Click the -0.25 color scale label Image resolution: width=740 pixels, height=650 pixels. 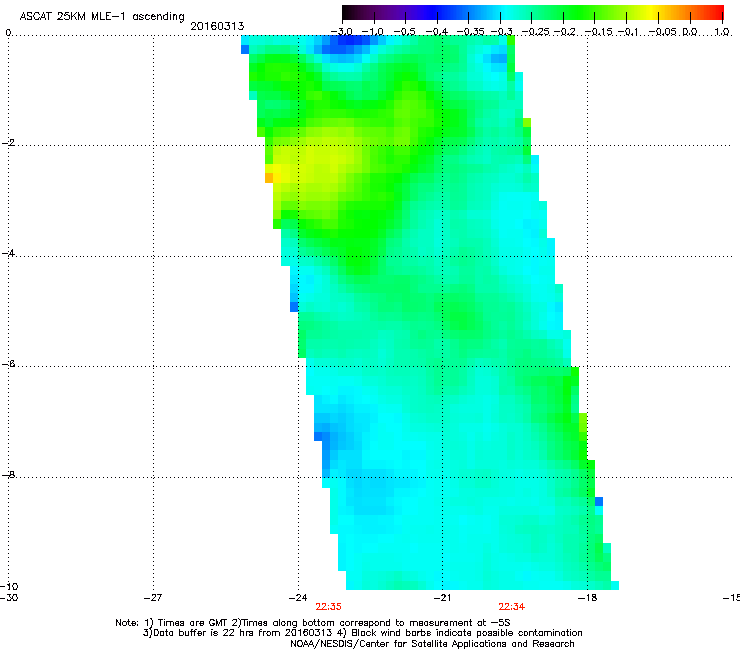pos(535,32)
